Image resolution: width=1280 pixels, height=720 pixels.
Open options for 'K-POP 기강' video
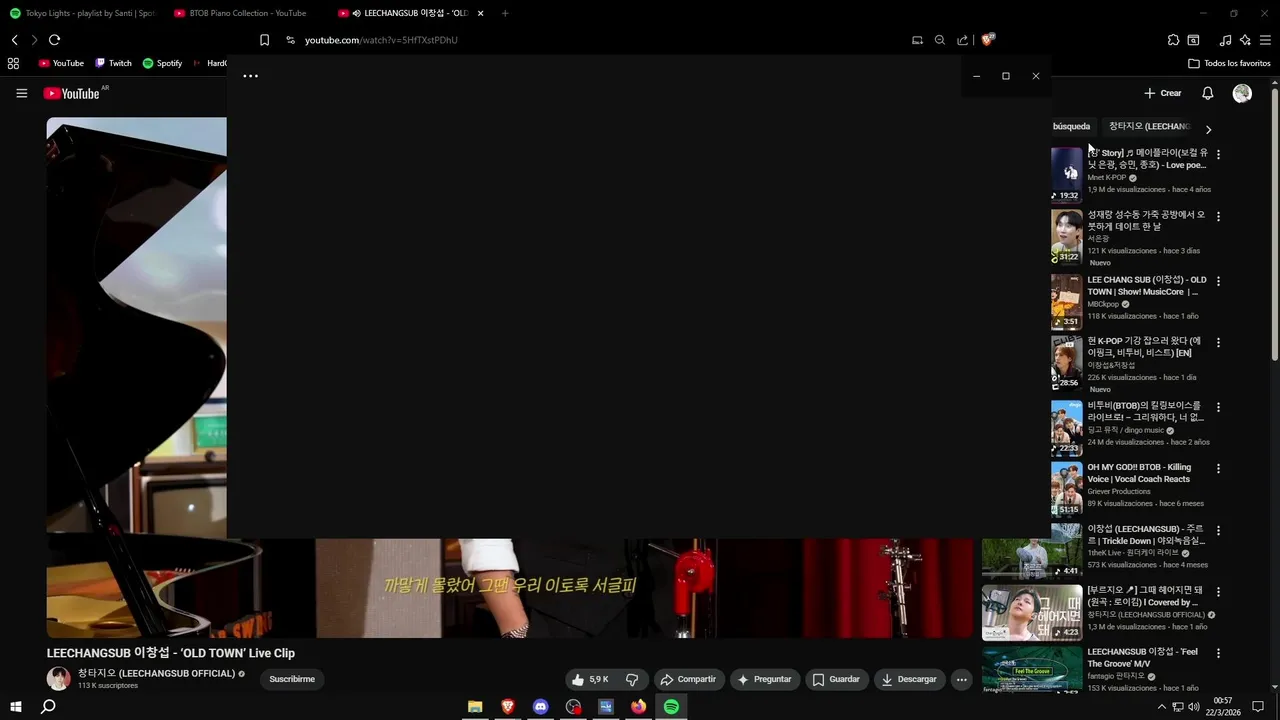[x=1218, y=343]
